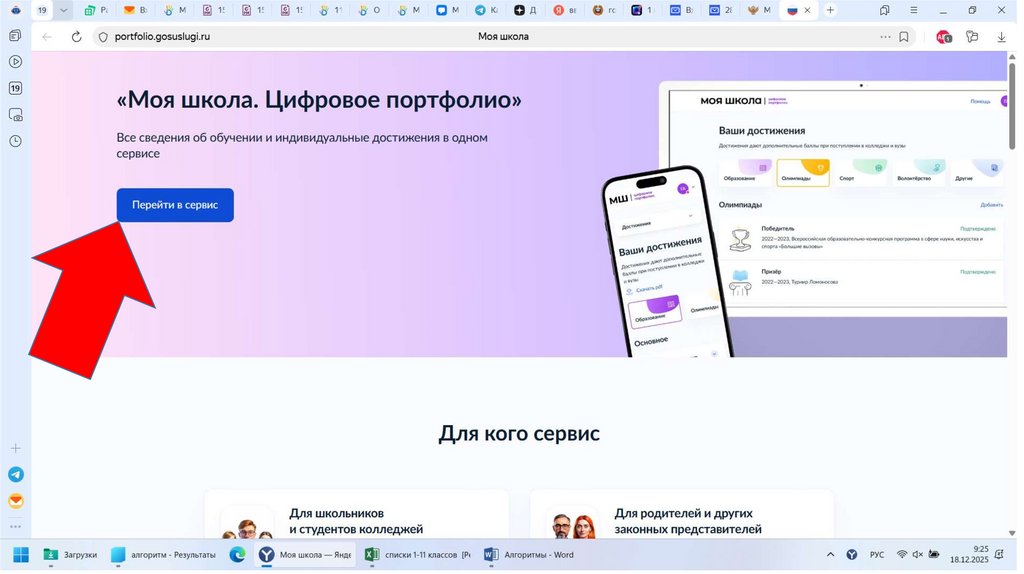The width and height of the screenshot is (1024, 574).
Task: Click «Для школьников и студентов колледжей» card
Action: 357,515
